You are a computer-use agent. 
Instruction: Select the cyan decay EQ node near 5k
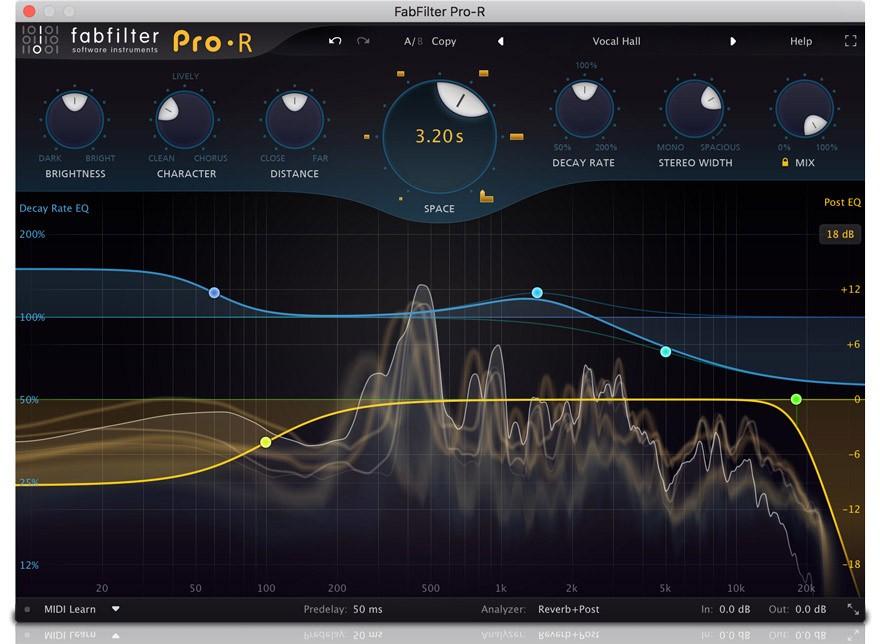666,352
